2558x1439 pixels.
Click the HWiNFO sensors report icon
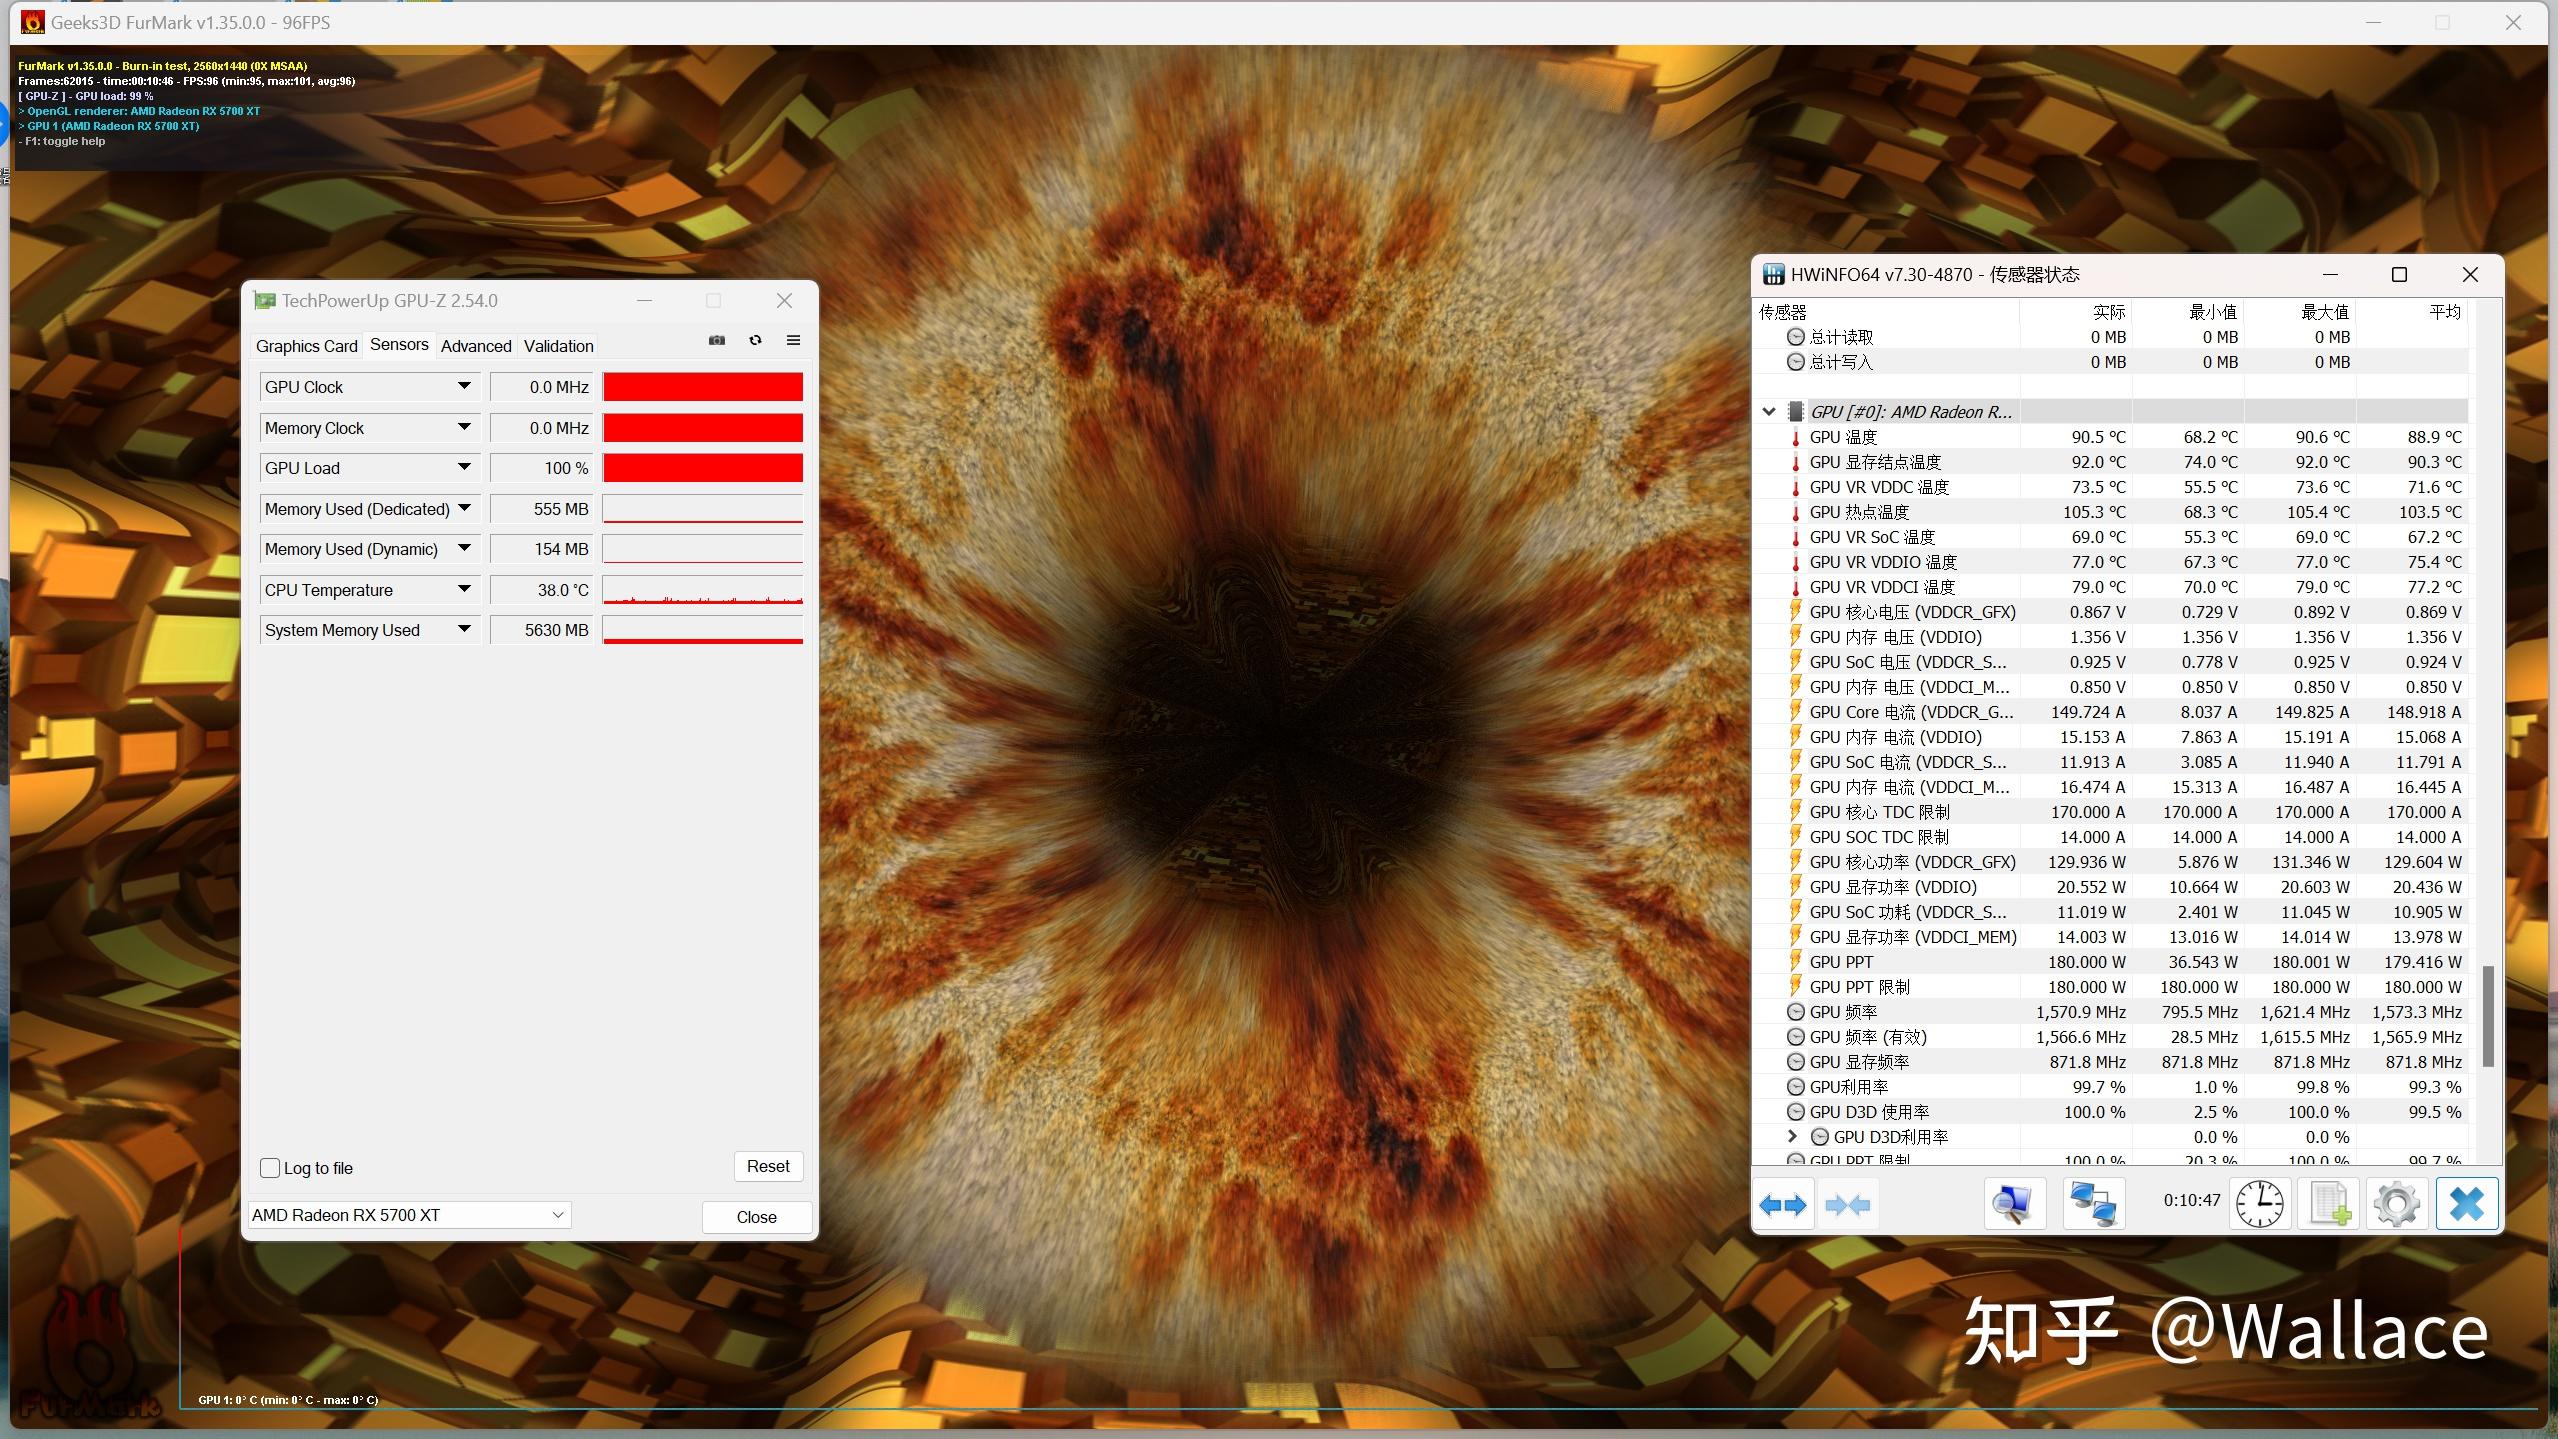tap(2326, 1204)
